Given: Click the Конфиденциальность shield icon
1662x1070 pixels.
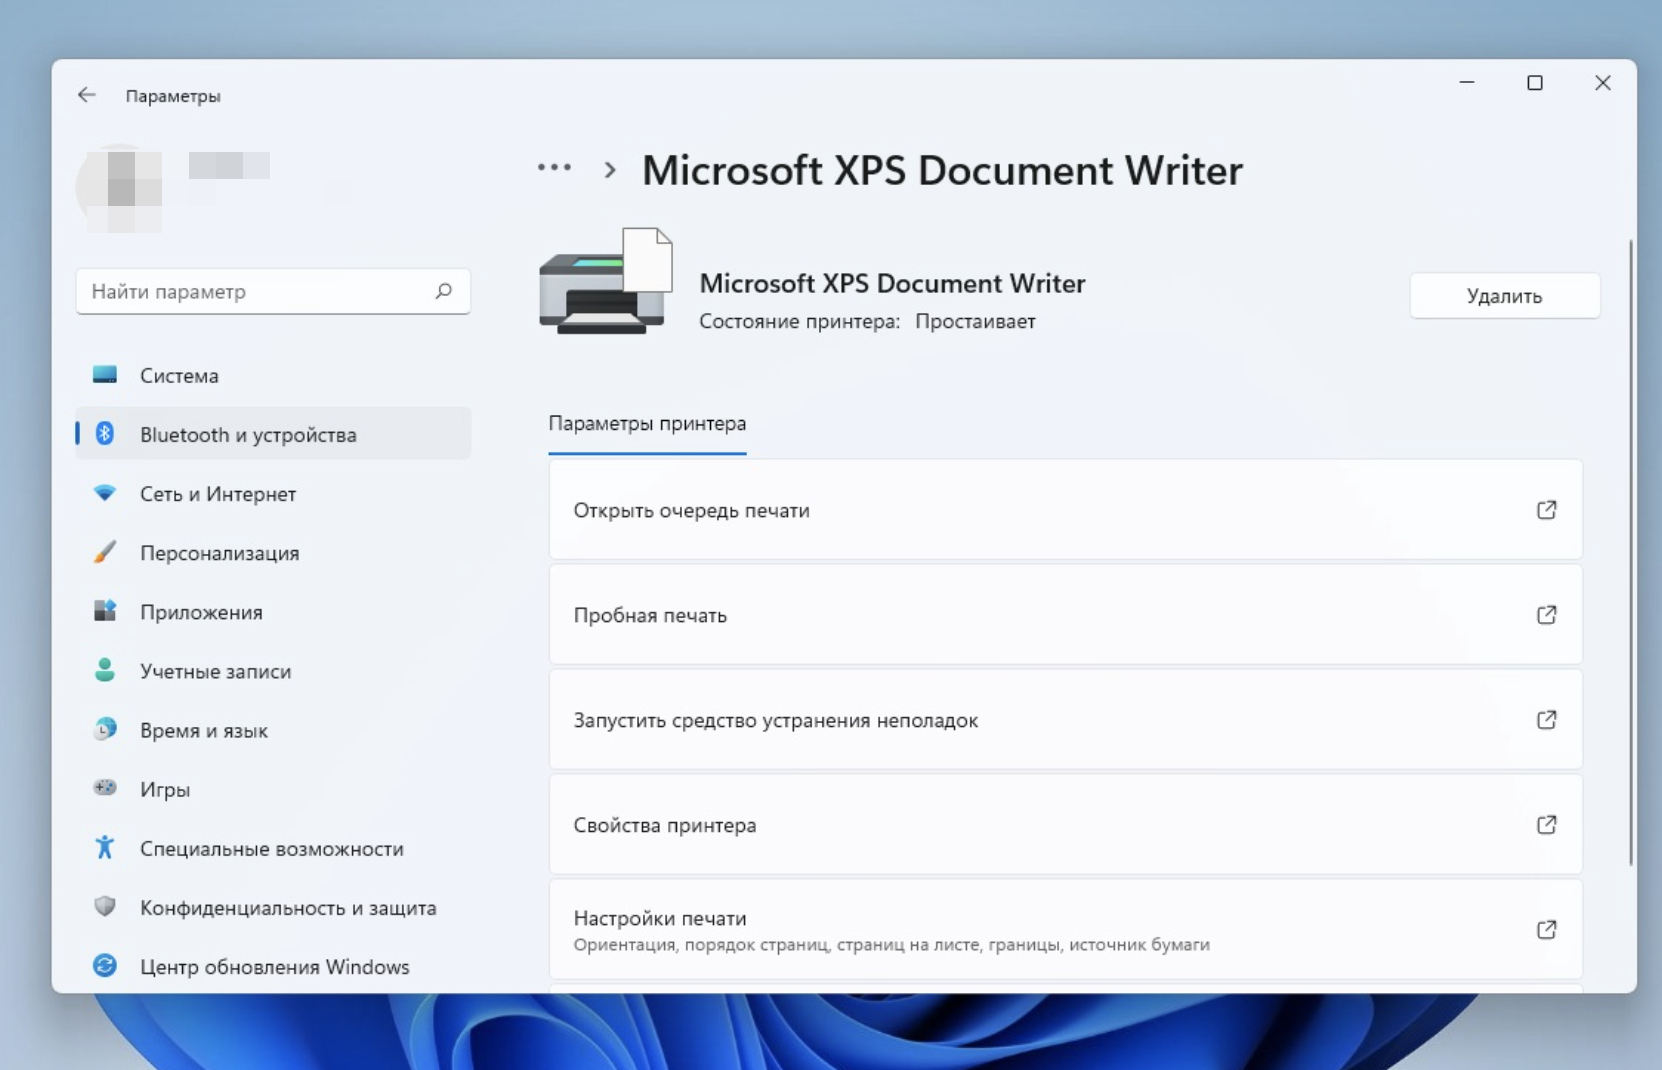Looking at the screenshot, I should click(x=105, y=906).
